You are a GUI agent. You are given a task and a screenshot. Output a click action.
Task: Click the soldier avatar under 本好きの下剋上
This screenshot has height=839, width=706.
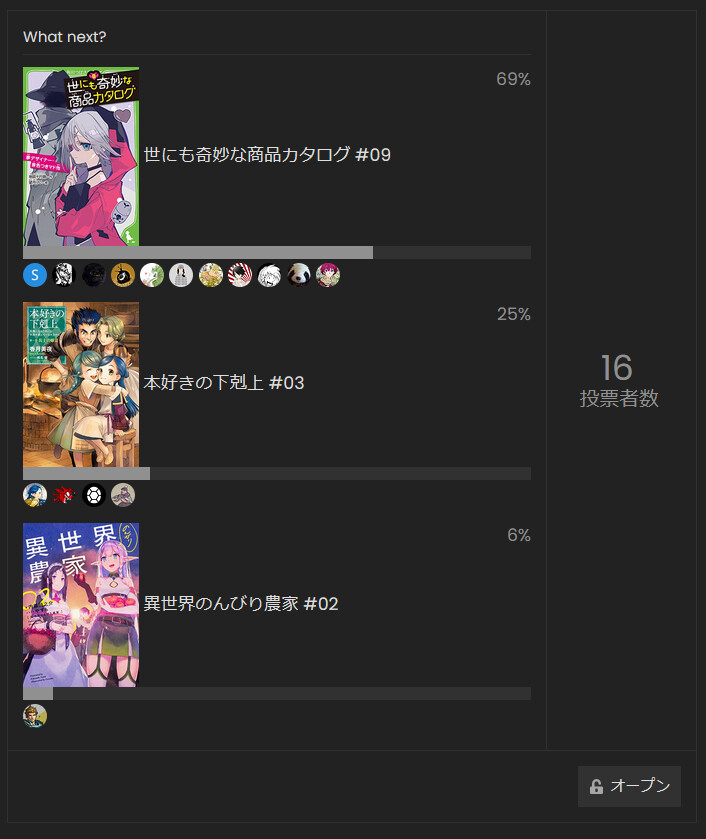pyautogui.click(x=123, y=495)
